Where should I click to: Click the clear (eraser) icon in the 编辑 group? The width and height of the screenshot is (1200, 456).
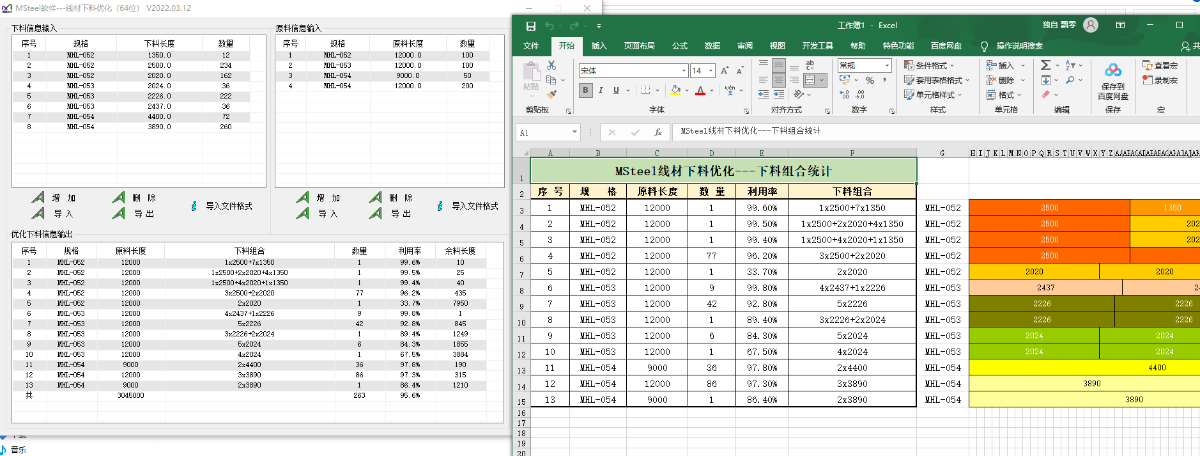point(1046,93)
